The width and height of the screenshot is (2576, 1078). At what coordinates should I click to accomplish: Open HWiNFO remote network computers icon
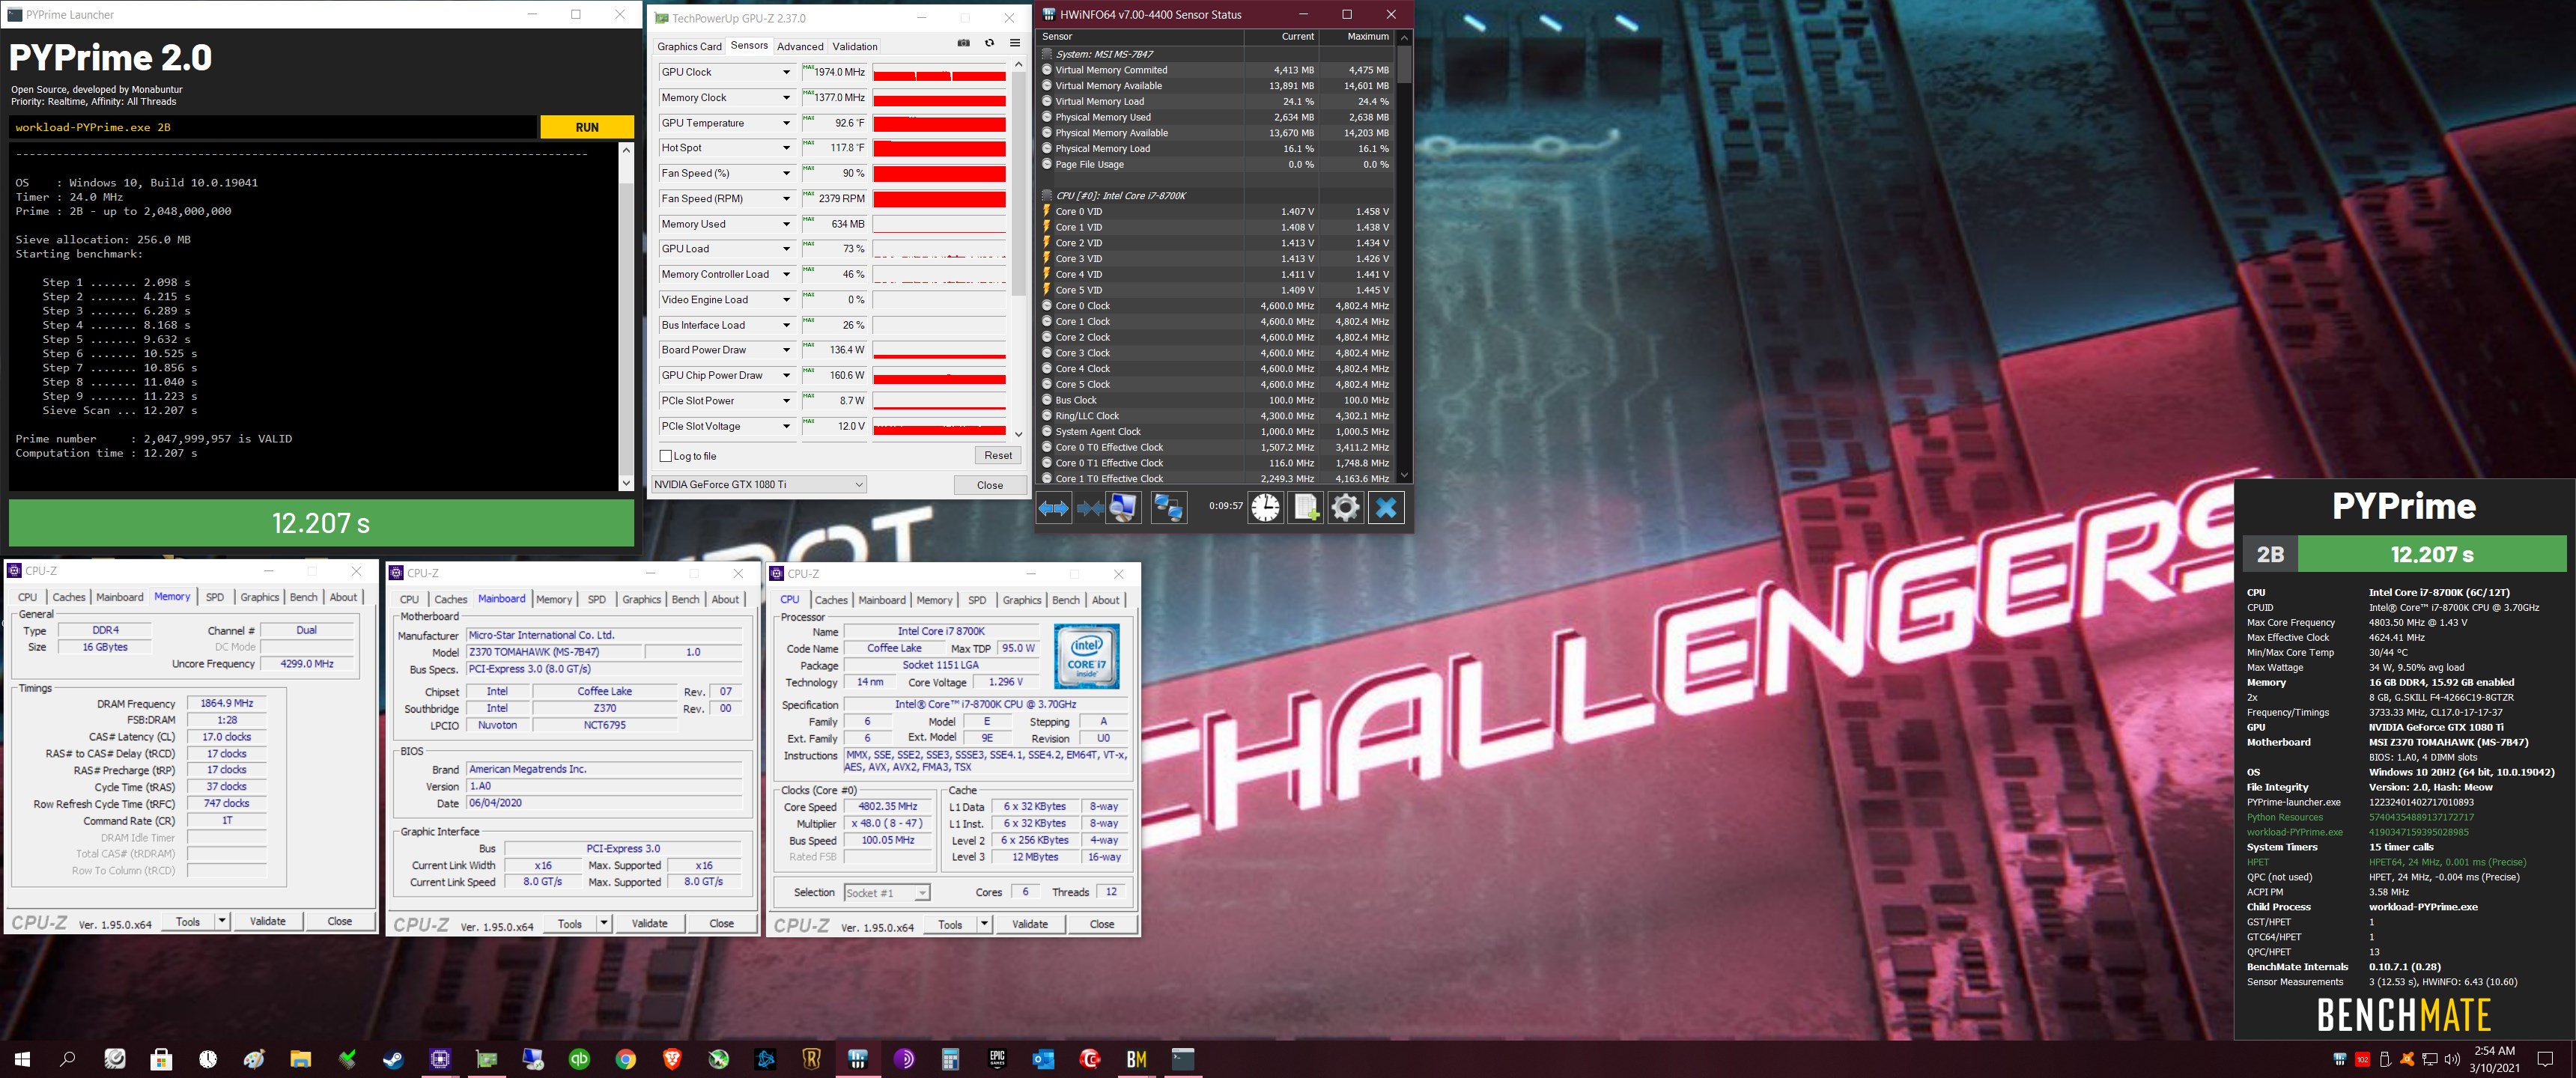(x=1169, y=508)
